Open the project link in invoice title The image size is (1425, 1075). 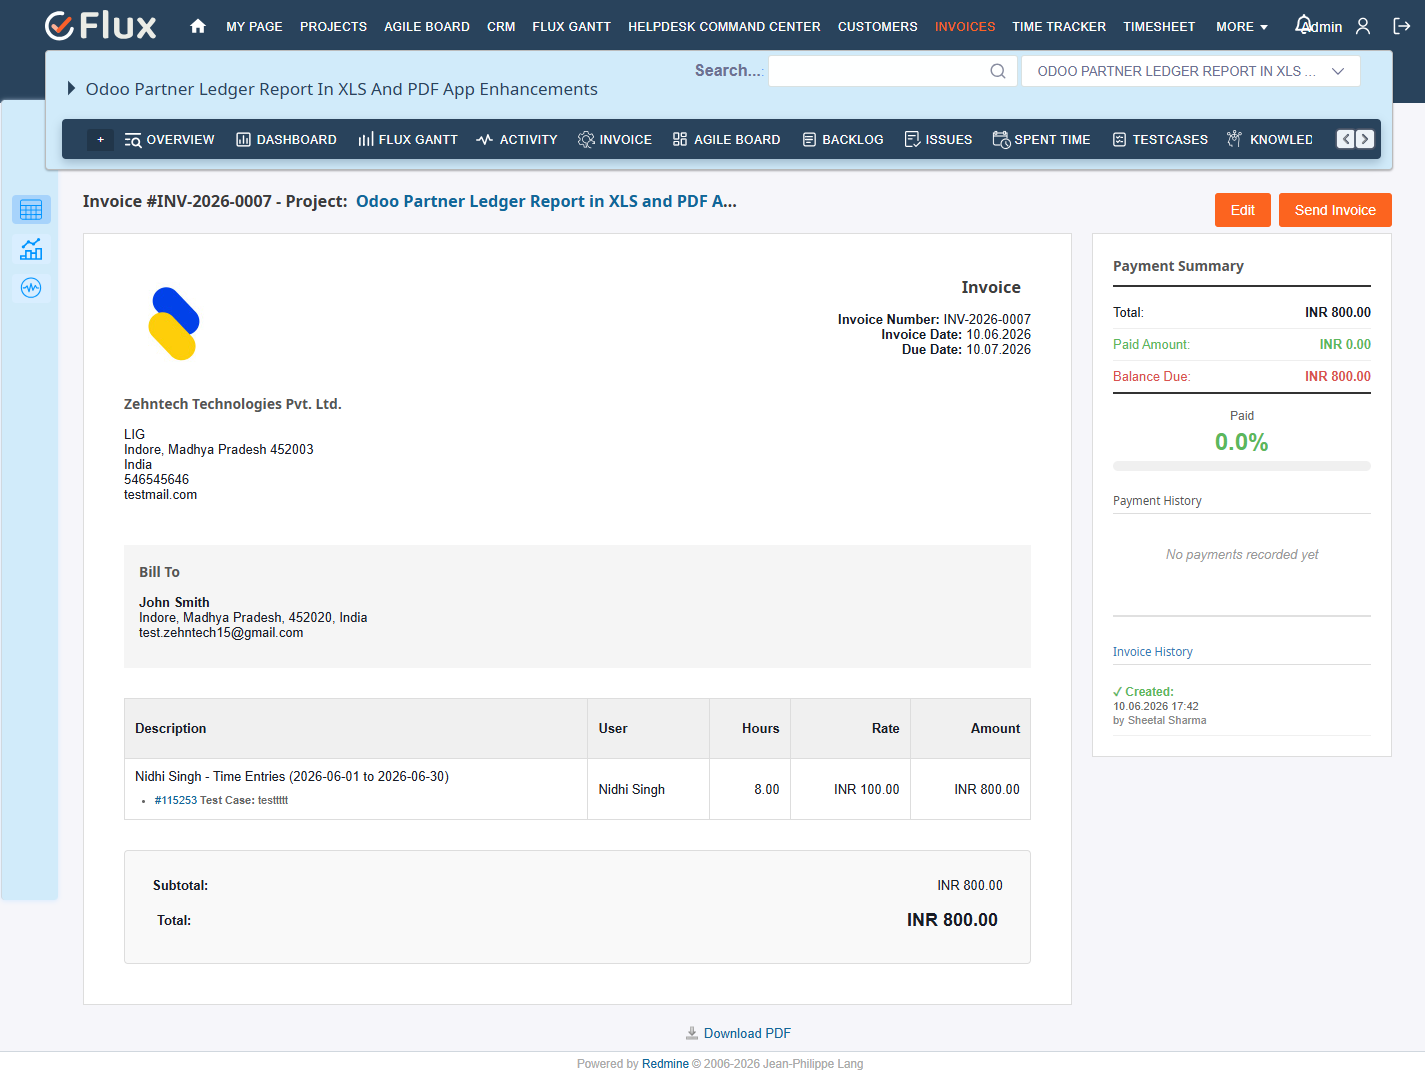[546, 201]
